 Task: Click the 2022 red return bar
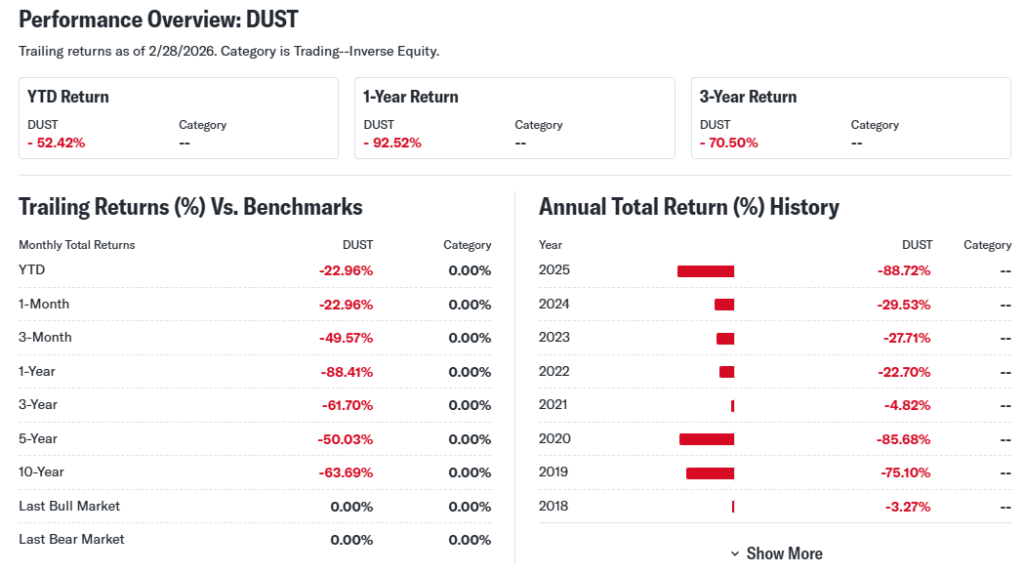tap(726, 372)
